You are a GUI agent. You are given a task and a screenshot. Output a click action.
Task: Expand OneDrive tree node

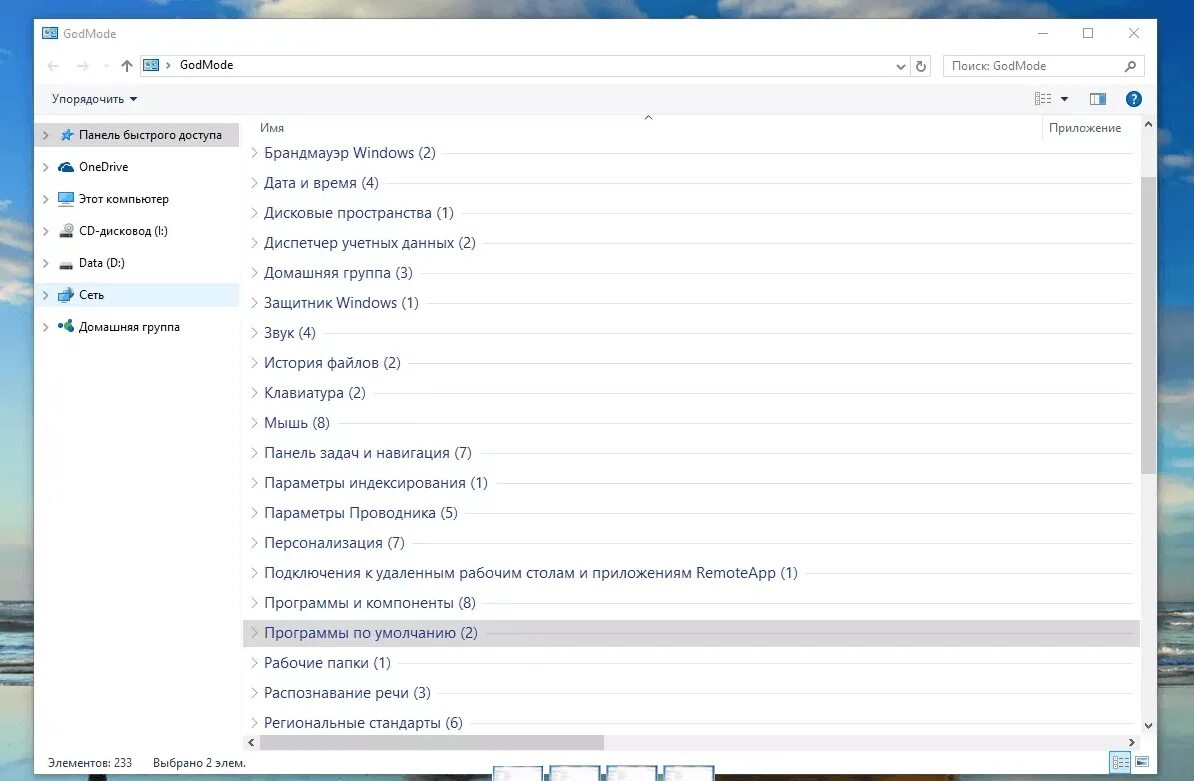[x=46, y=167]
